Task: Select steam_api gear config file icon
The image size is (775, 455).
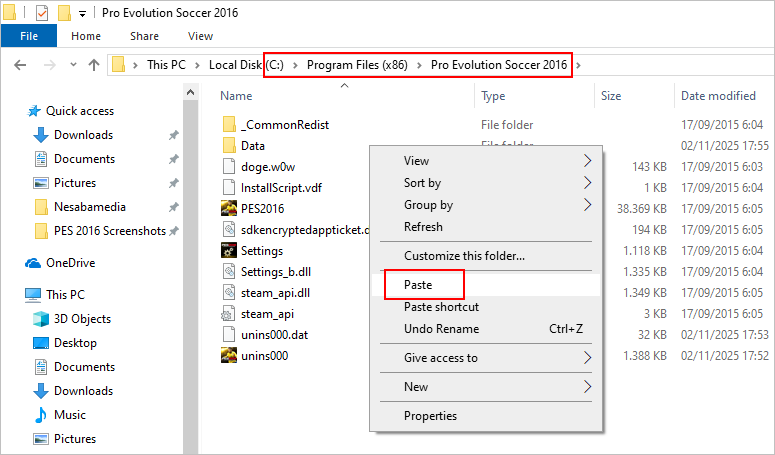Action: point(228,314)
